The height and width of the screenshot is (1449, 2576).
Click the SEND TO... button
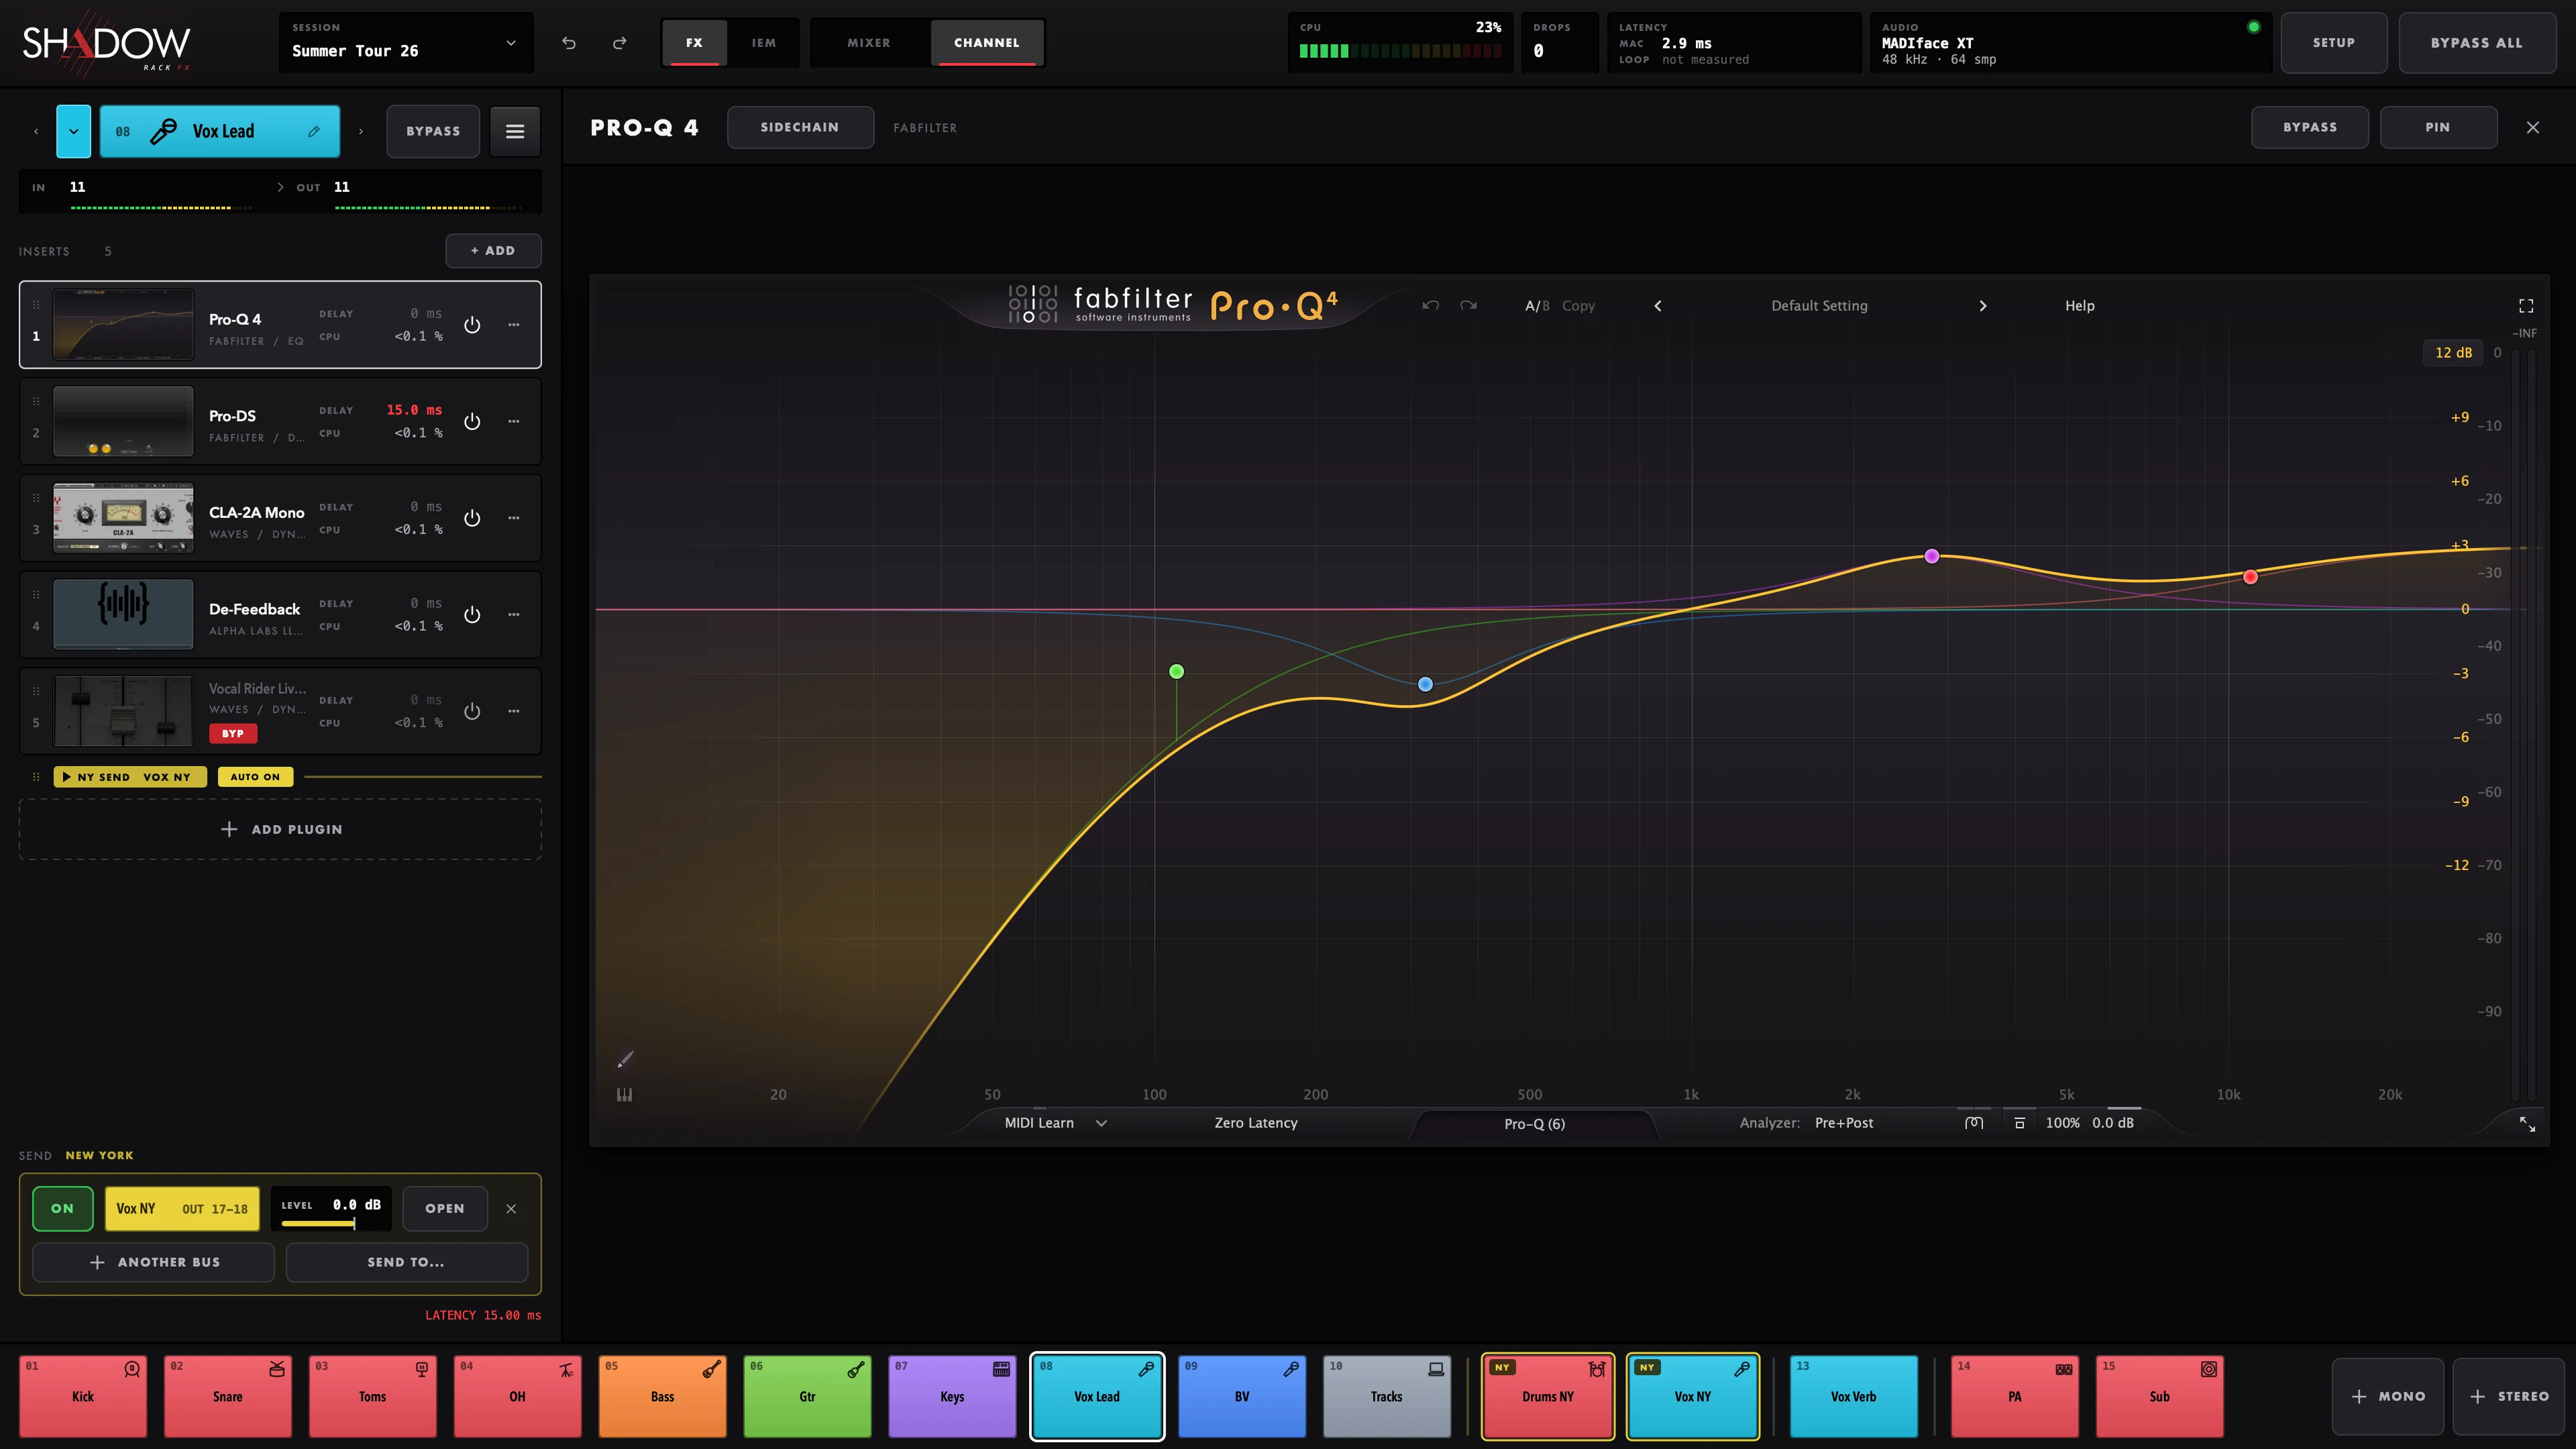tap(407, 1262)
